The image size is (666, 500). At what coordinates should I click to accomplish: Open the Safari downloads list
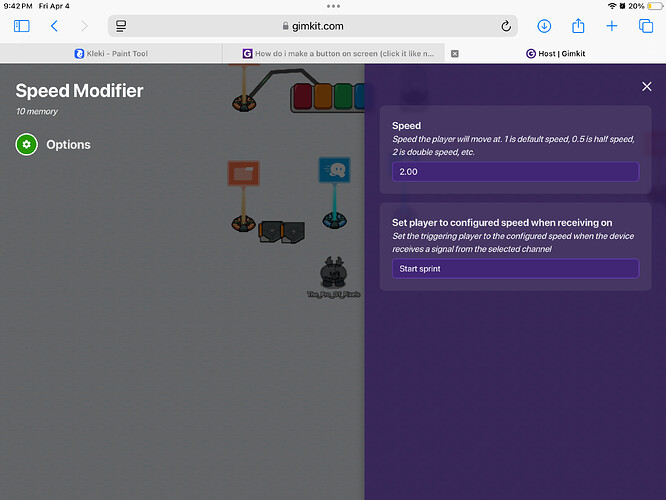tap(544, 26)
